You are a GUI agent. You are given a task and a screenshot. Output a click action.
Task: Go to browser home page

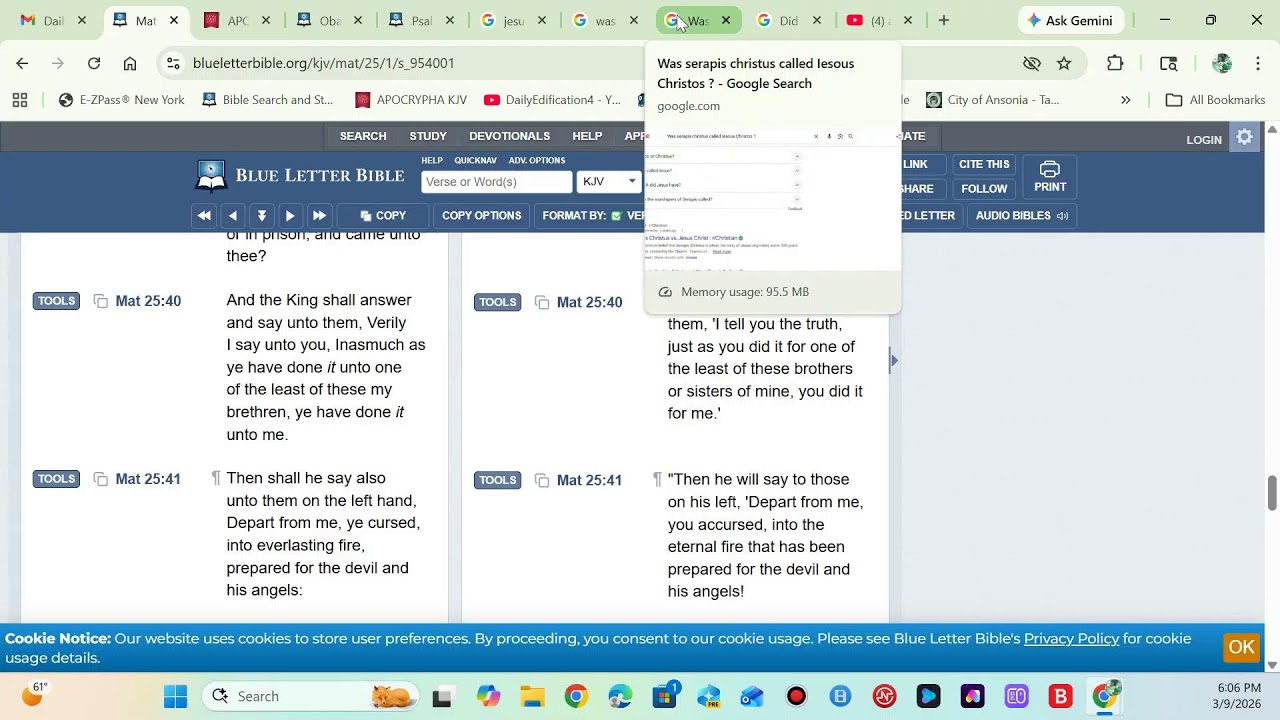(x=130, y=63)
